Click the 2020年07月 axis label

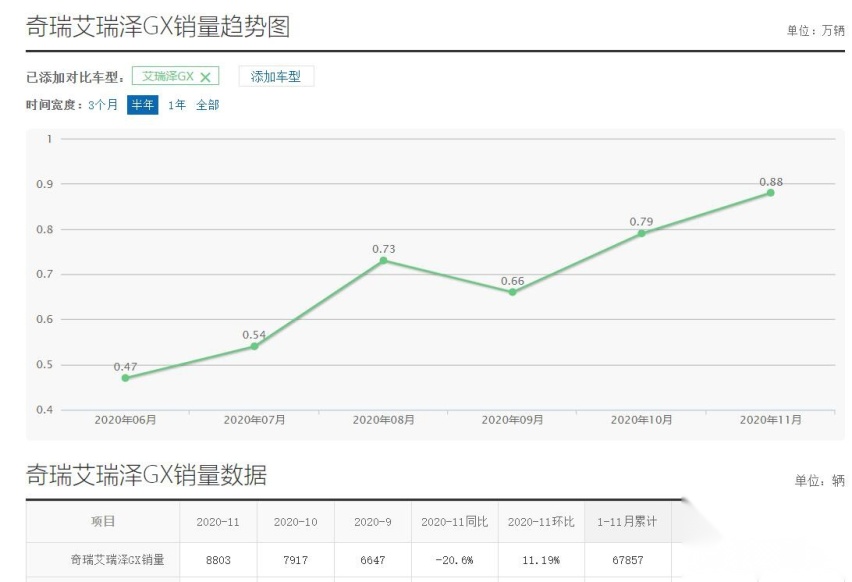[254, 420]
